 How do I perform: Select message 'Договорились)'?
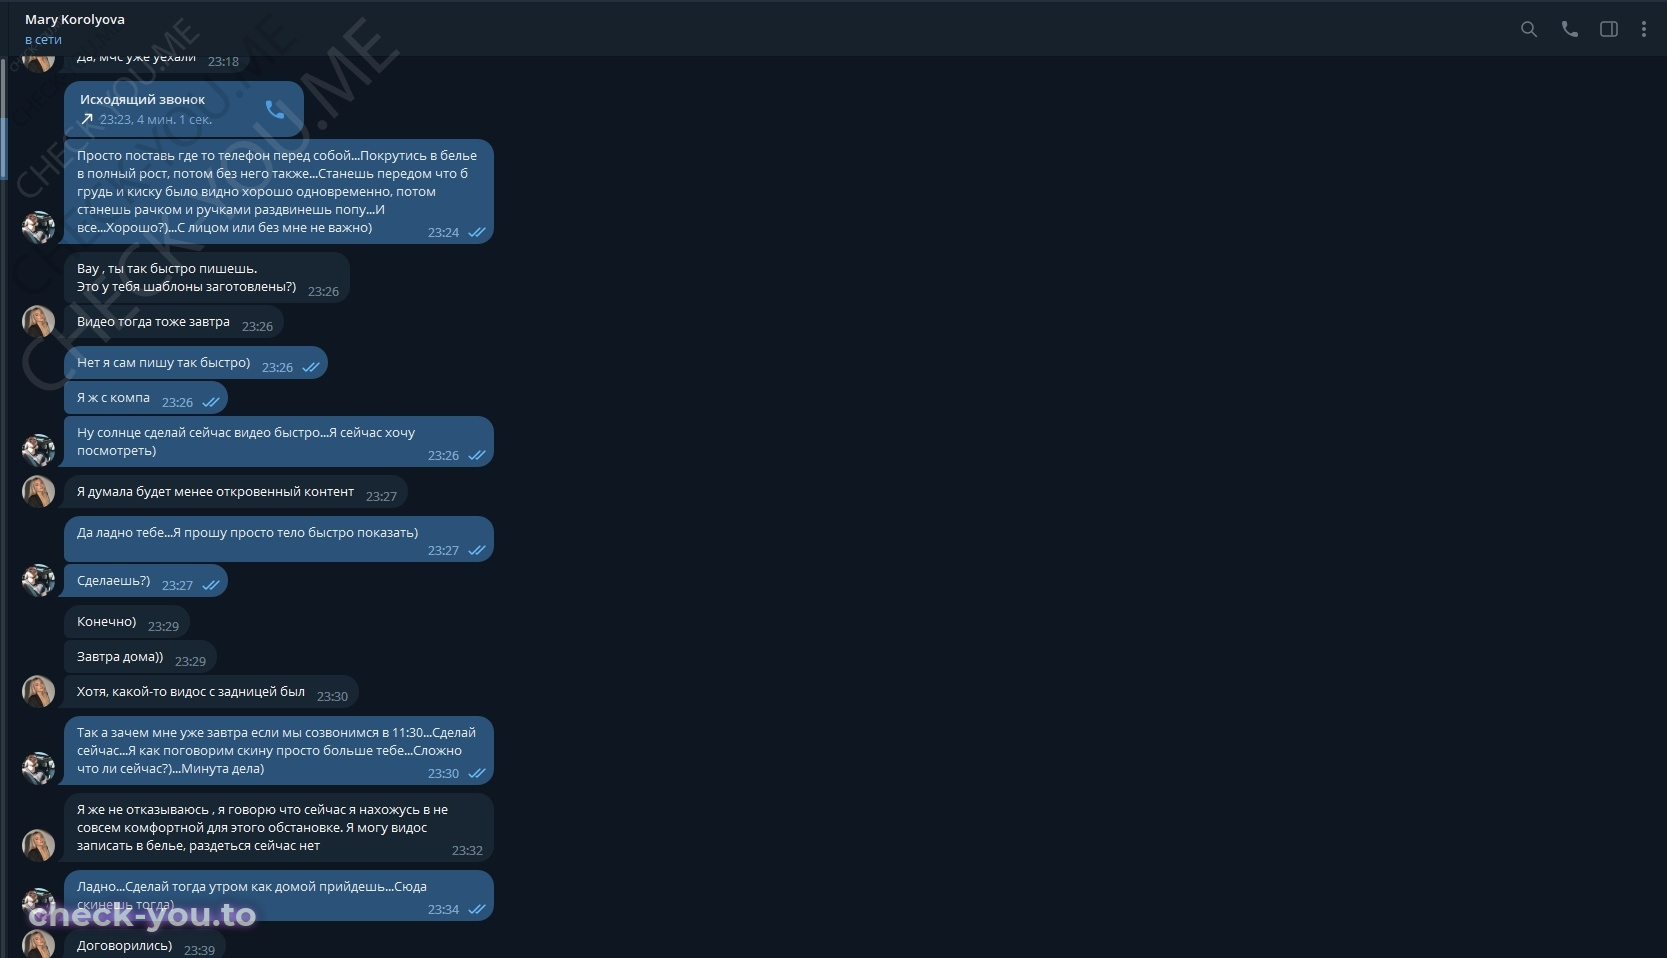[x=145, y=945]
